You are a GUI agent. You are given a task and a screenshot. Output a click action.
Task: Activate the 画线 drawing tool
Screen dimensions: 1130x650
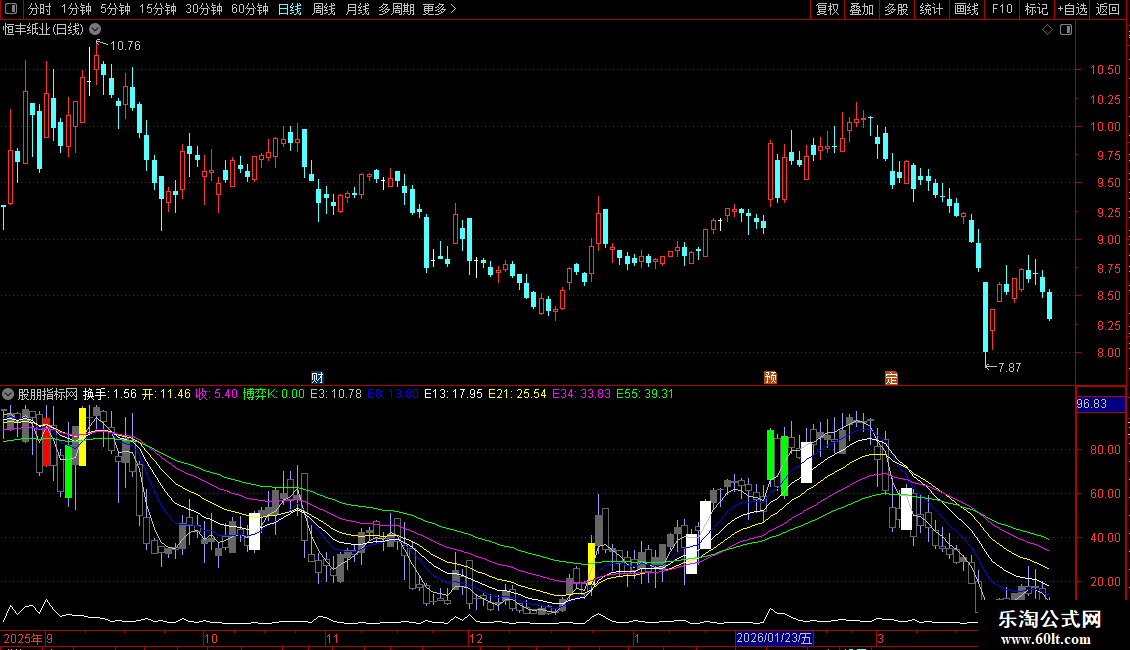[966, 9]
